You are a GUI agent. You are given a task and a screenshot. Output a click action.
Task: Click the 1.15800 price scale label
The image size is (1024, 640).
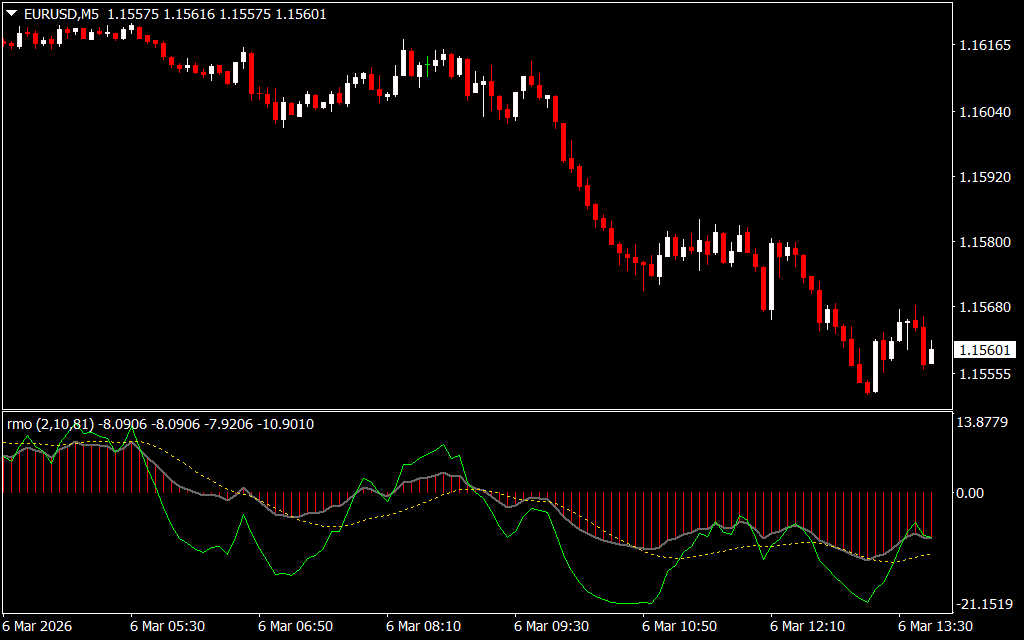pyautogui.click(x=985, y=242)
